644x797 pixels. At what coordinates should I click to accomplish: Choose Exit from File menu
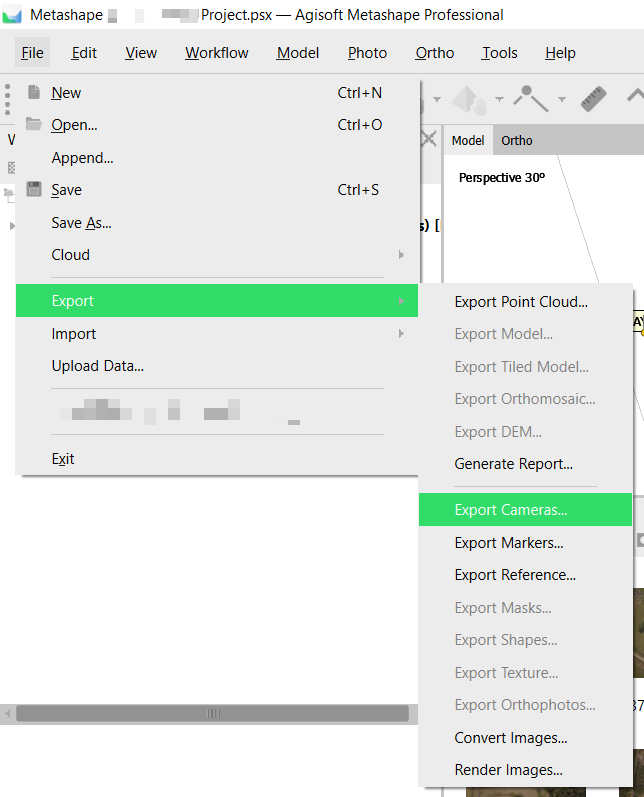tap(217, 458)
